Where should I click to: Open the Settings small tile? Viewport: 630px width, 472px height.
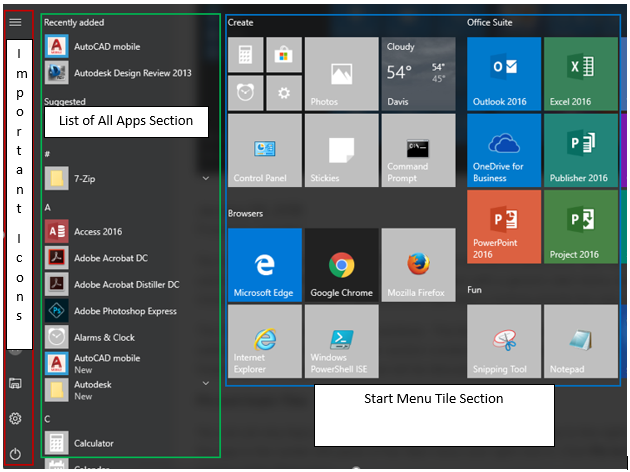click(x=284, y=93)
